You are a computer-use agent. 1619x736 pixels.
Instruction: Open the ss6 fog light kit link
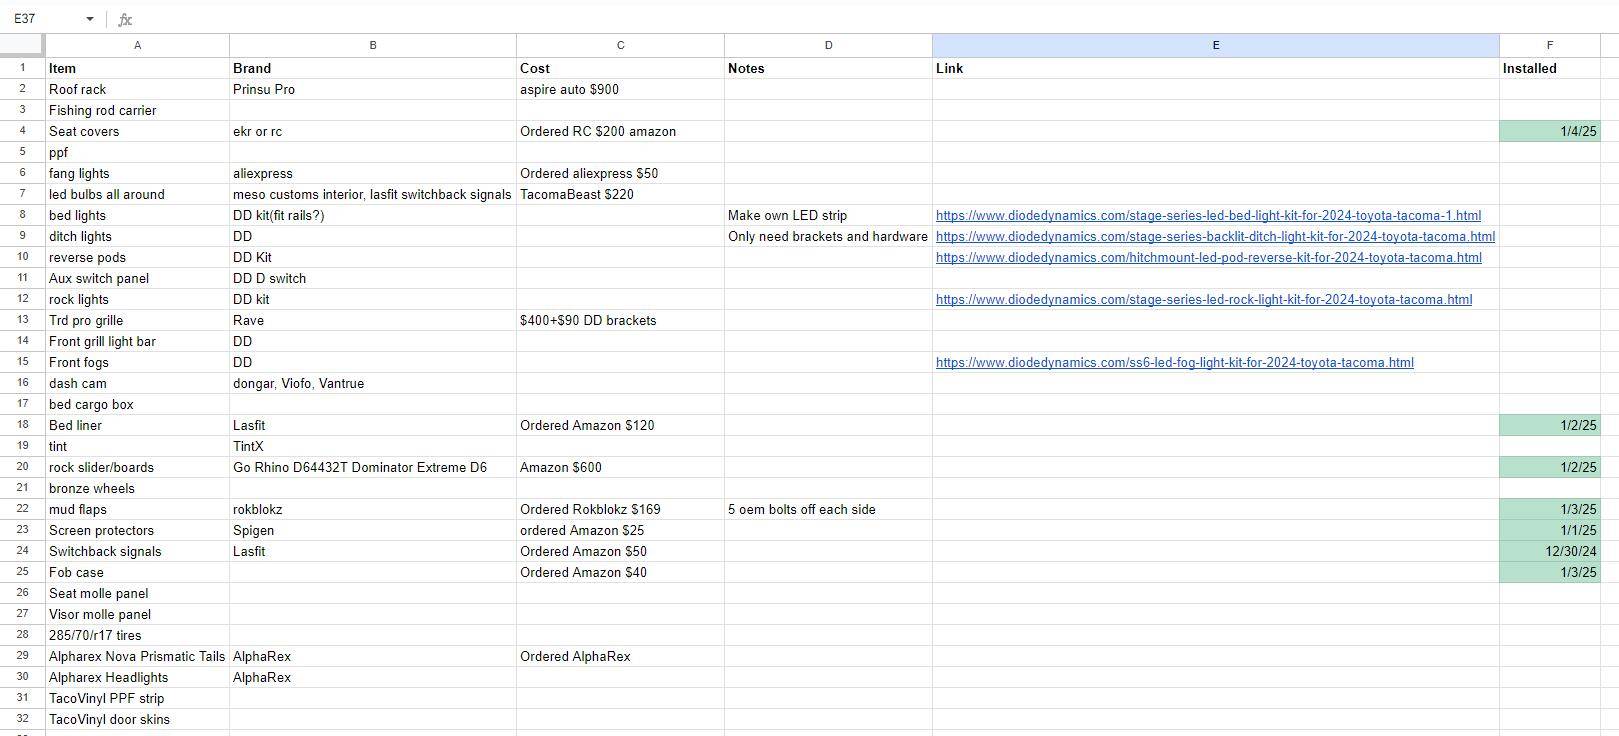[1175, 362]
